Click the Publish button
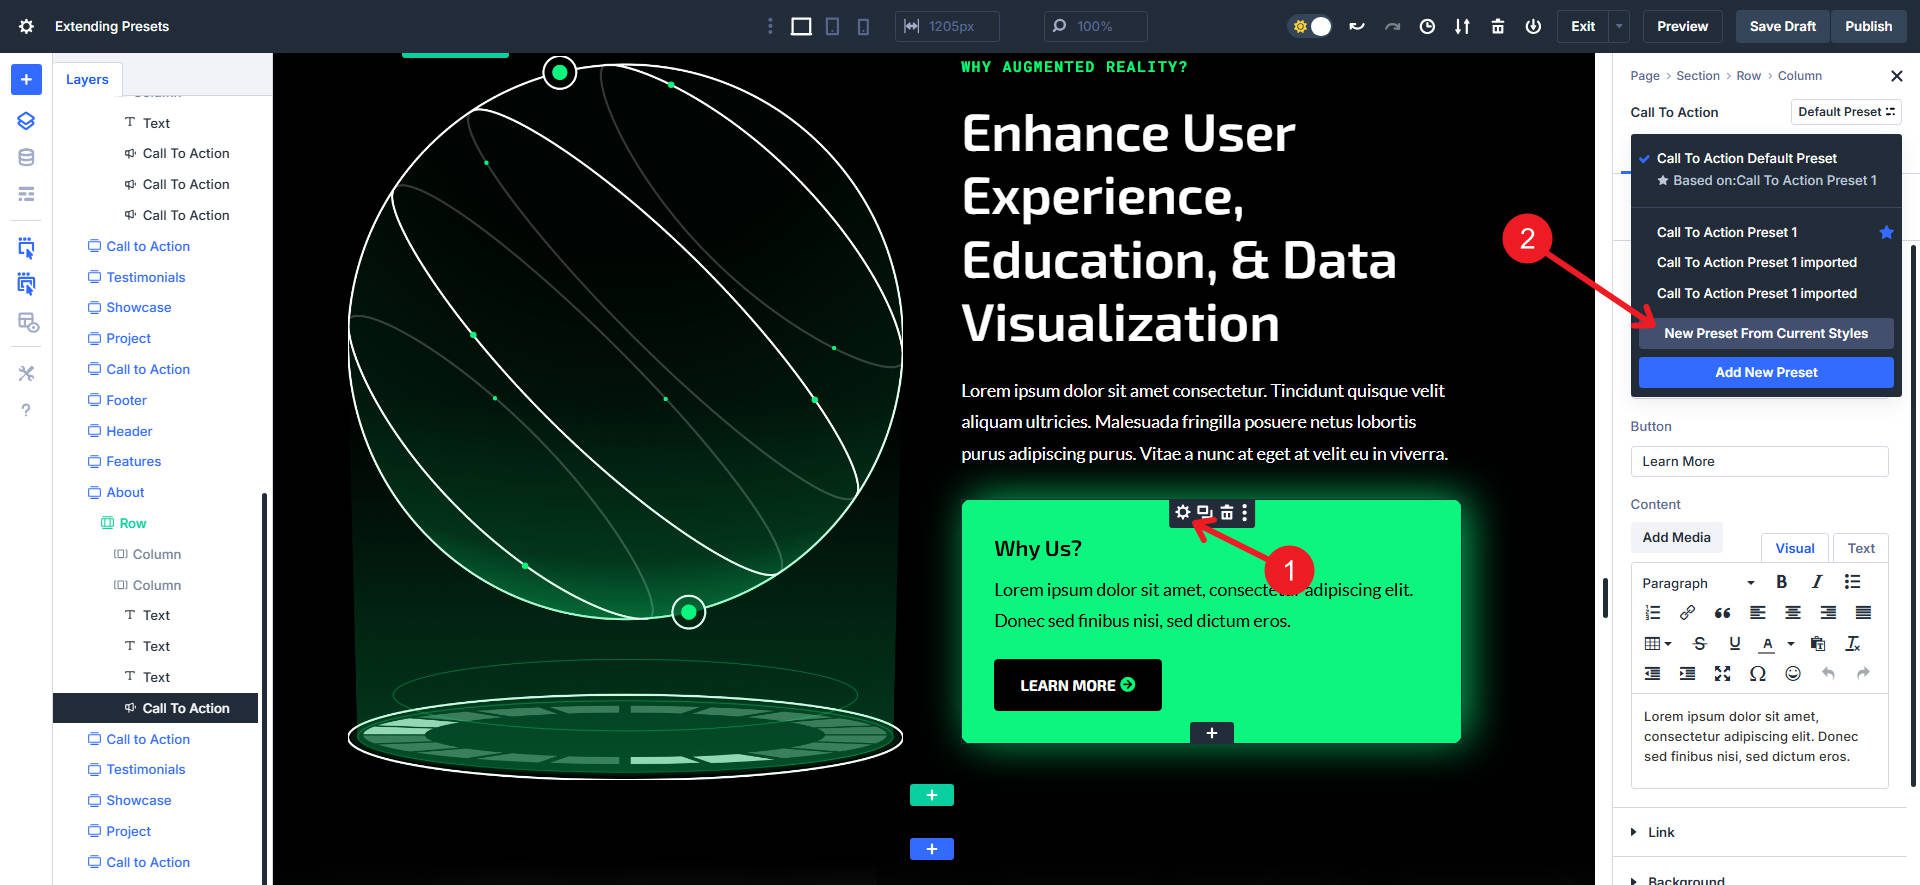This screenshot has height=885, width=1920. (x=1868, y=26)
